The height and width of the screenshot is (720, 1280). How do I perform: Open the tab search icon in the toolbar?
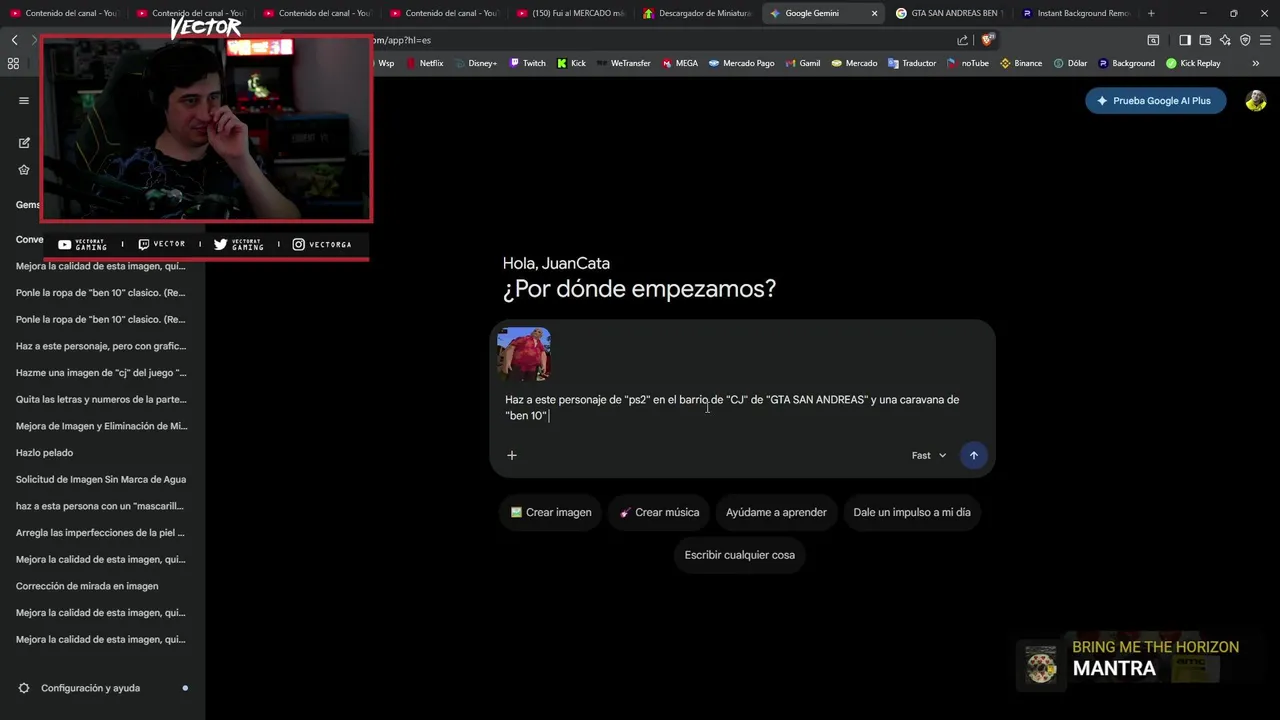coord(1153,40)
